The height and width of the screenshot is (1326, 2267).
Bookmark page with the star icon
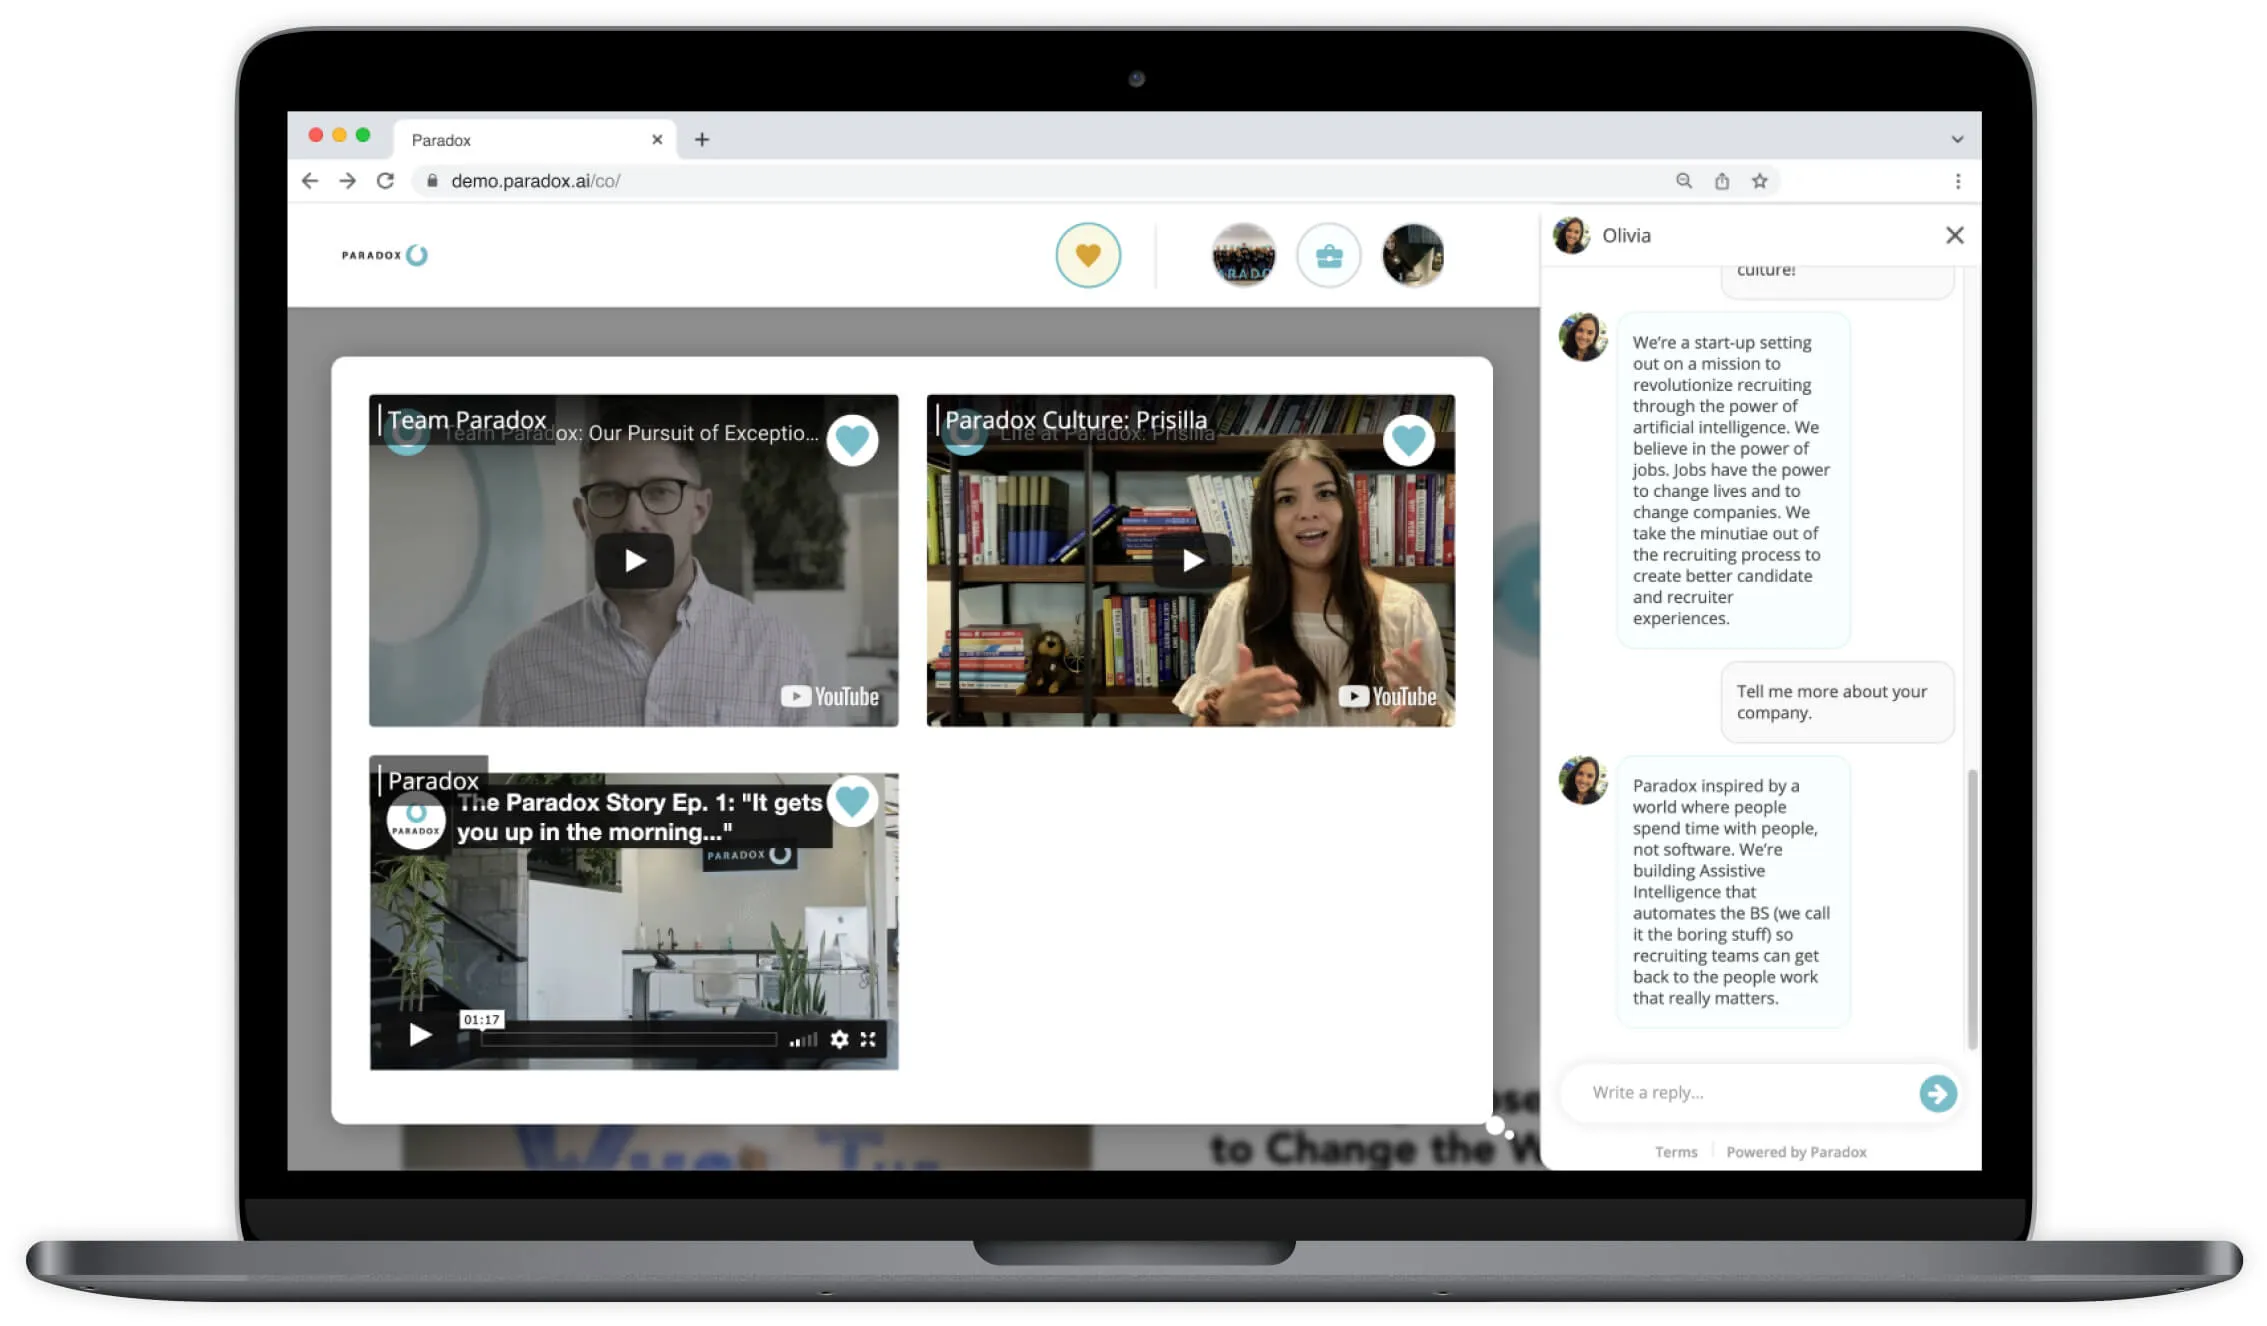[1759, 181]
